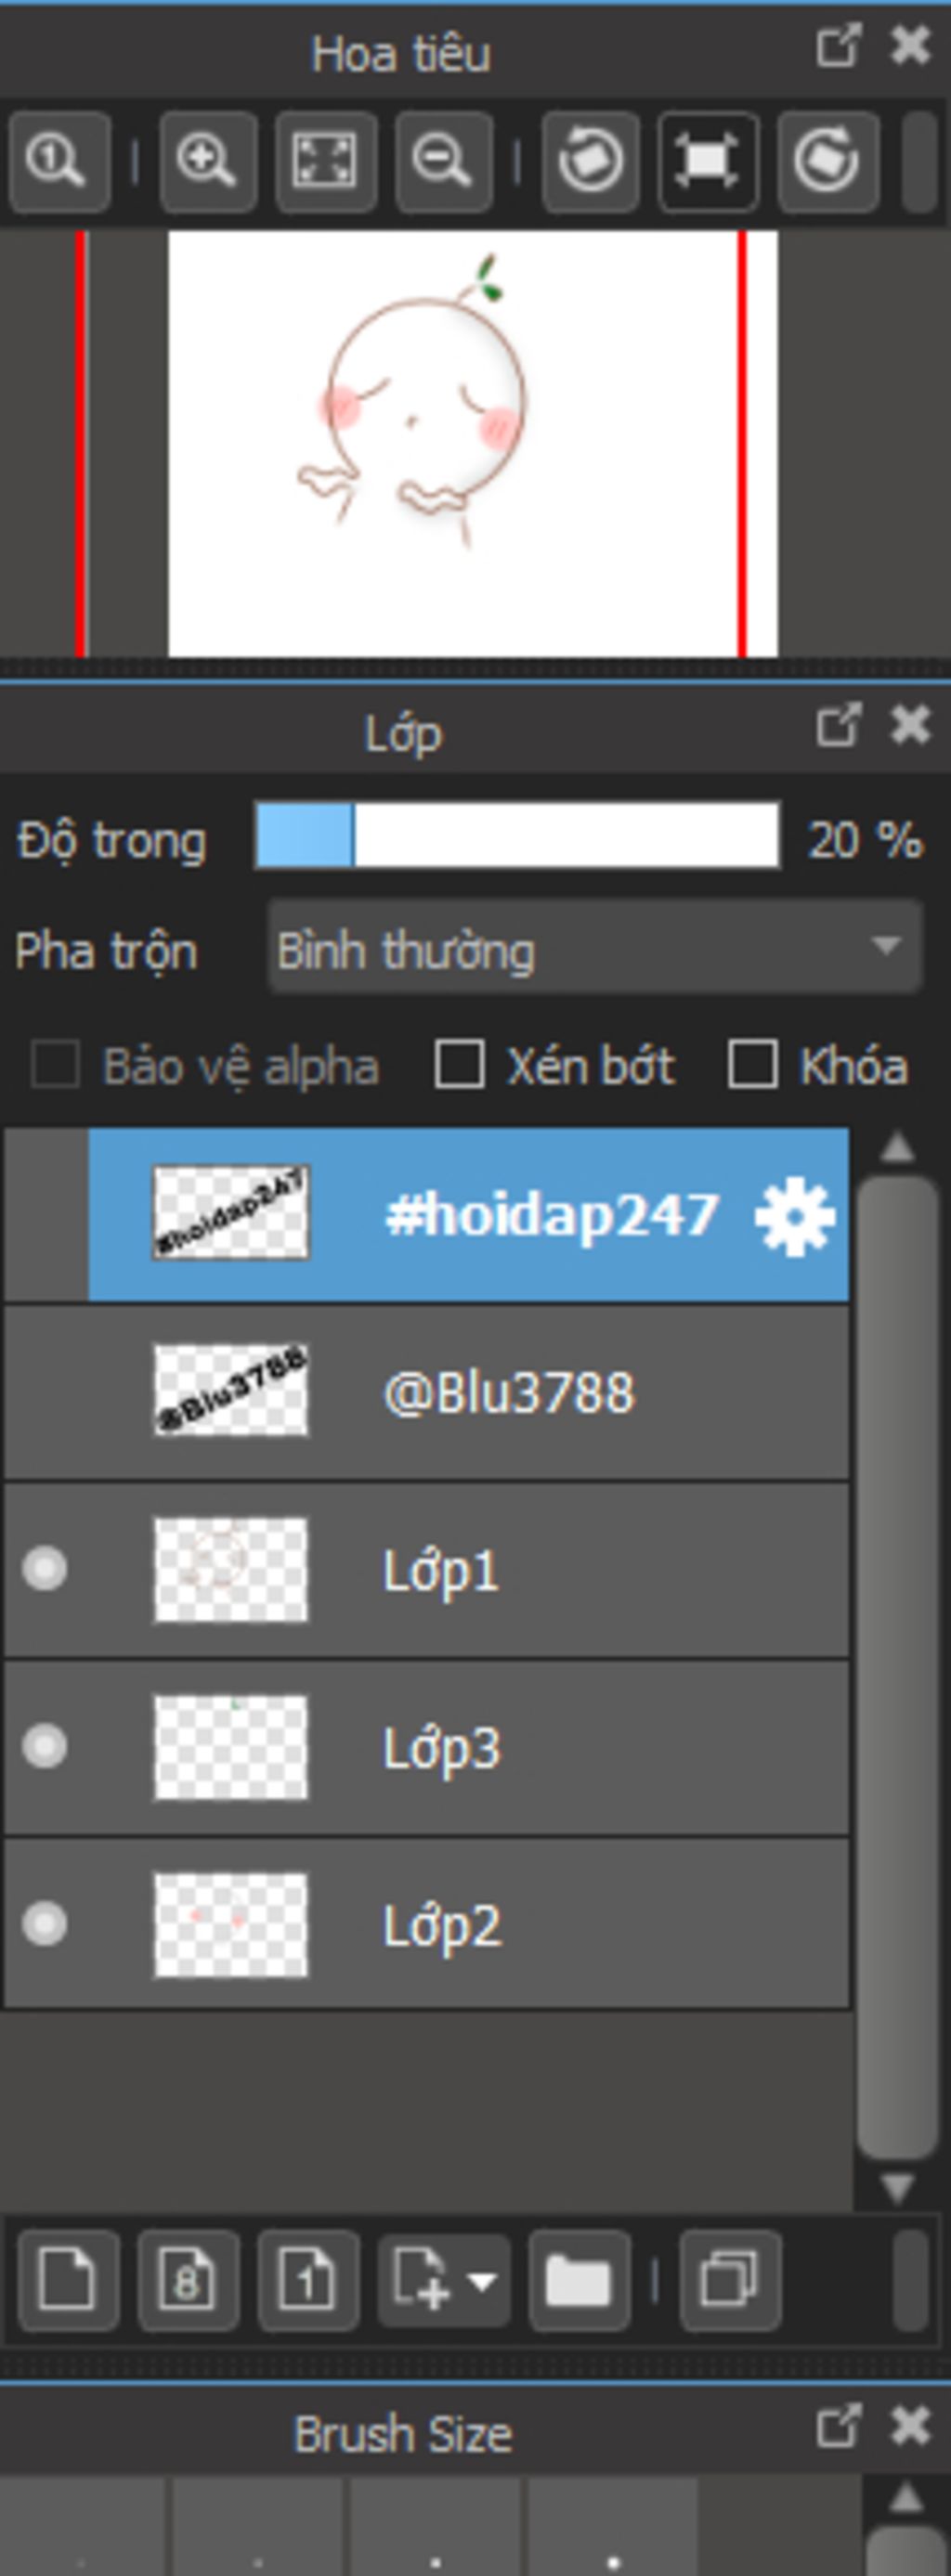
Task: Expand the add layer options arrow
Action: pos(483,2282)
